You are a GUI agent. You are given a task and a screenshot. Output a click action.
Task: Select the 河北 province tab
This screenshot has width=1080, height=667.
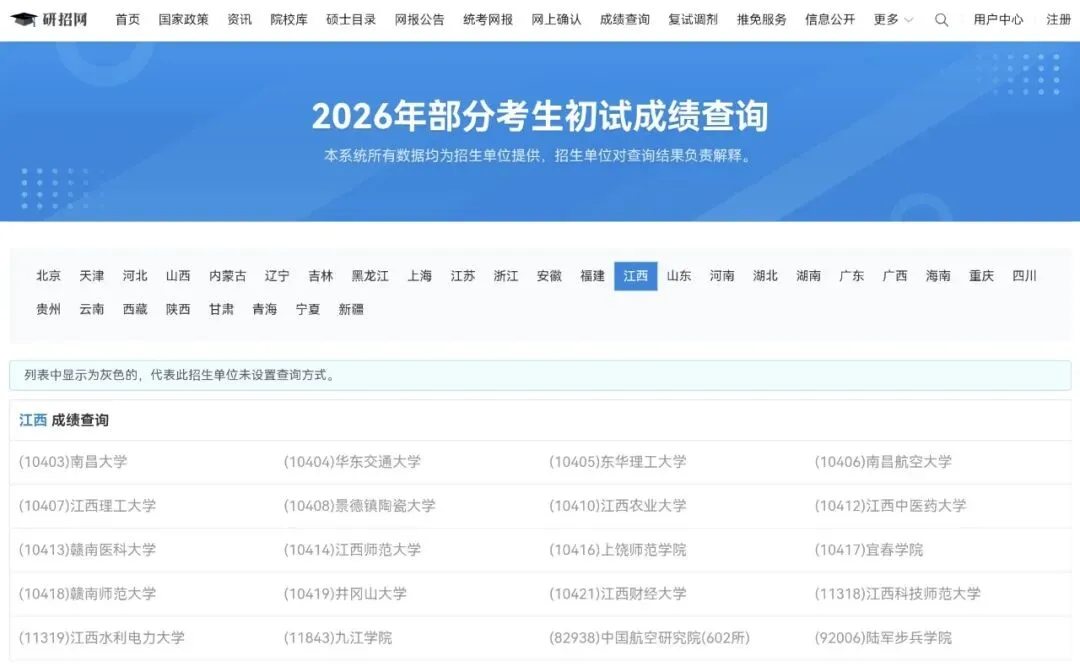[x=135, y=276]
